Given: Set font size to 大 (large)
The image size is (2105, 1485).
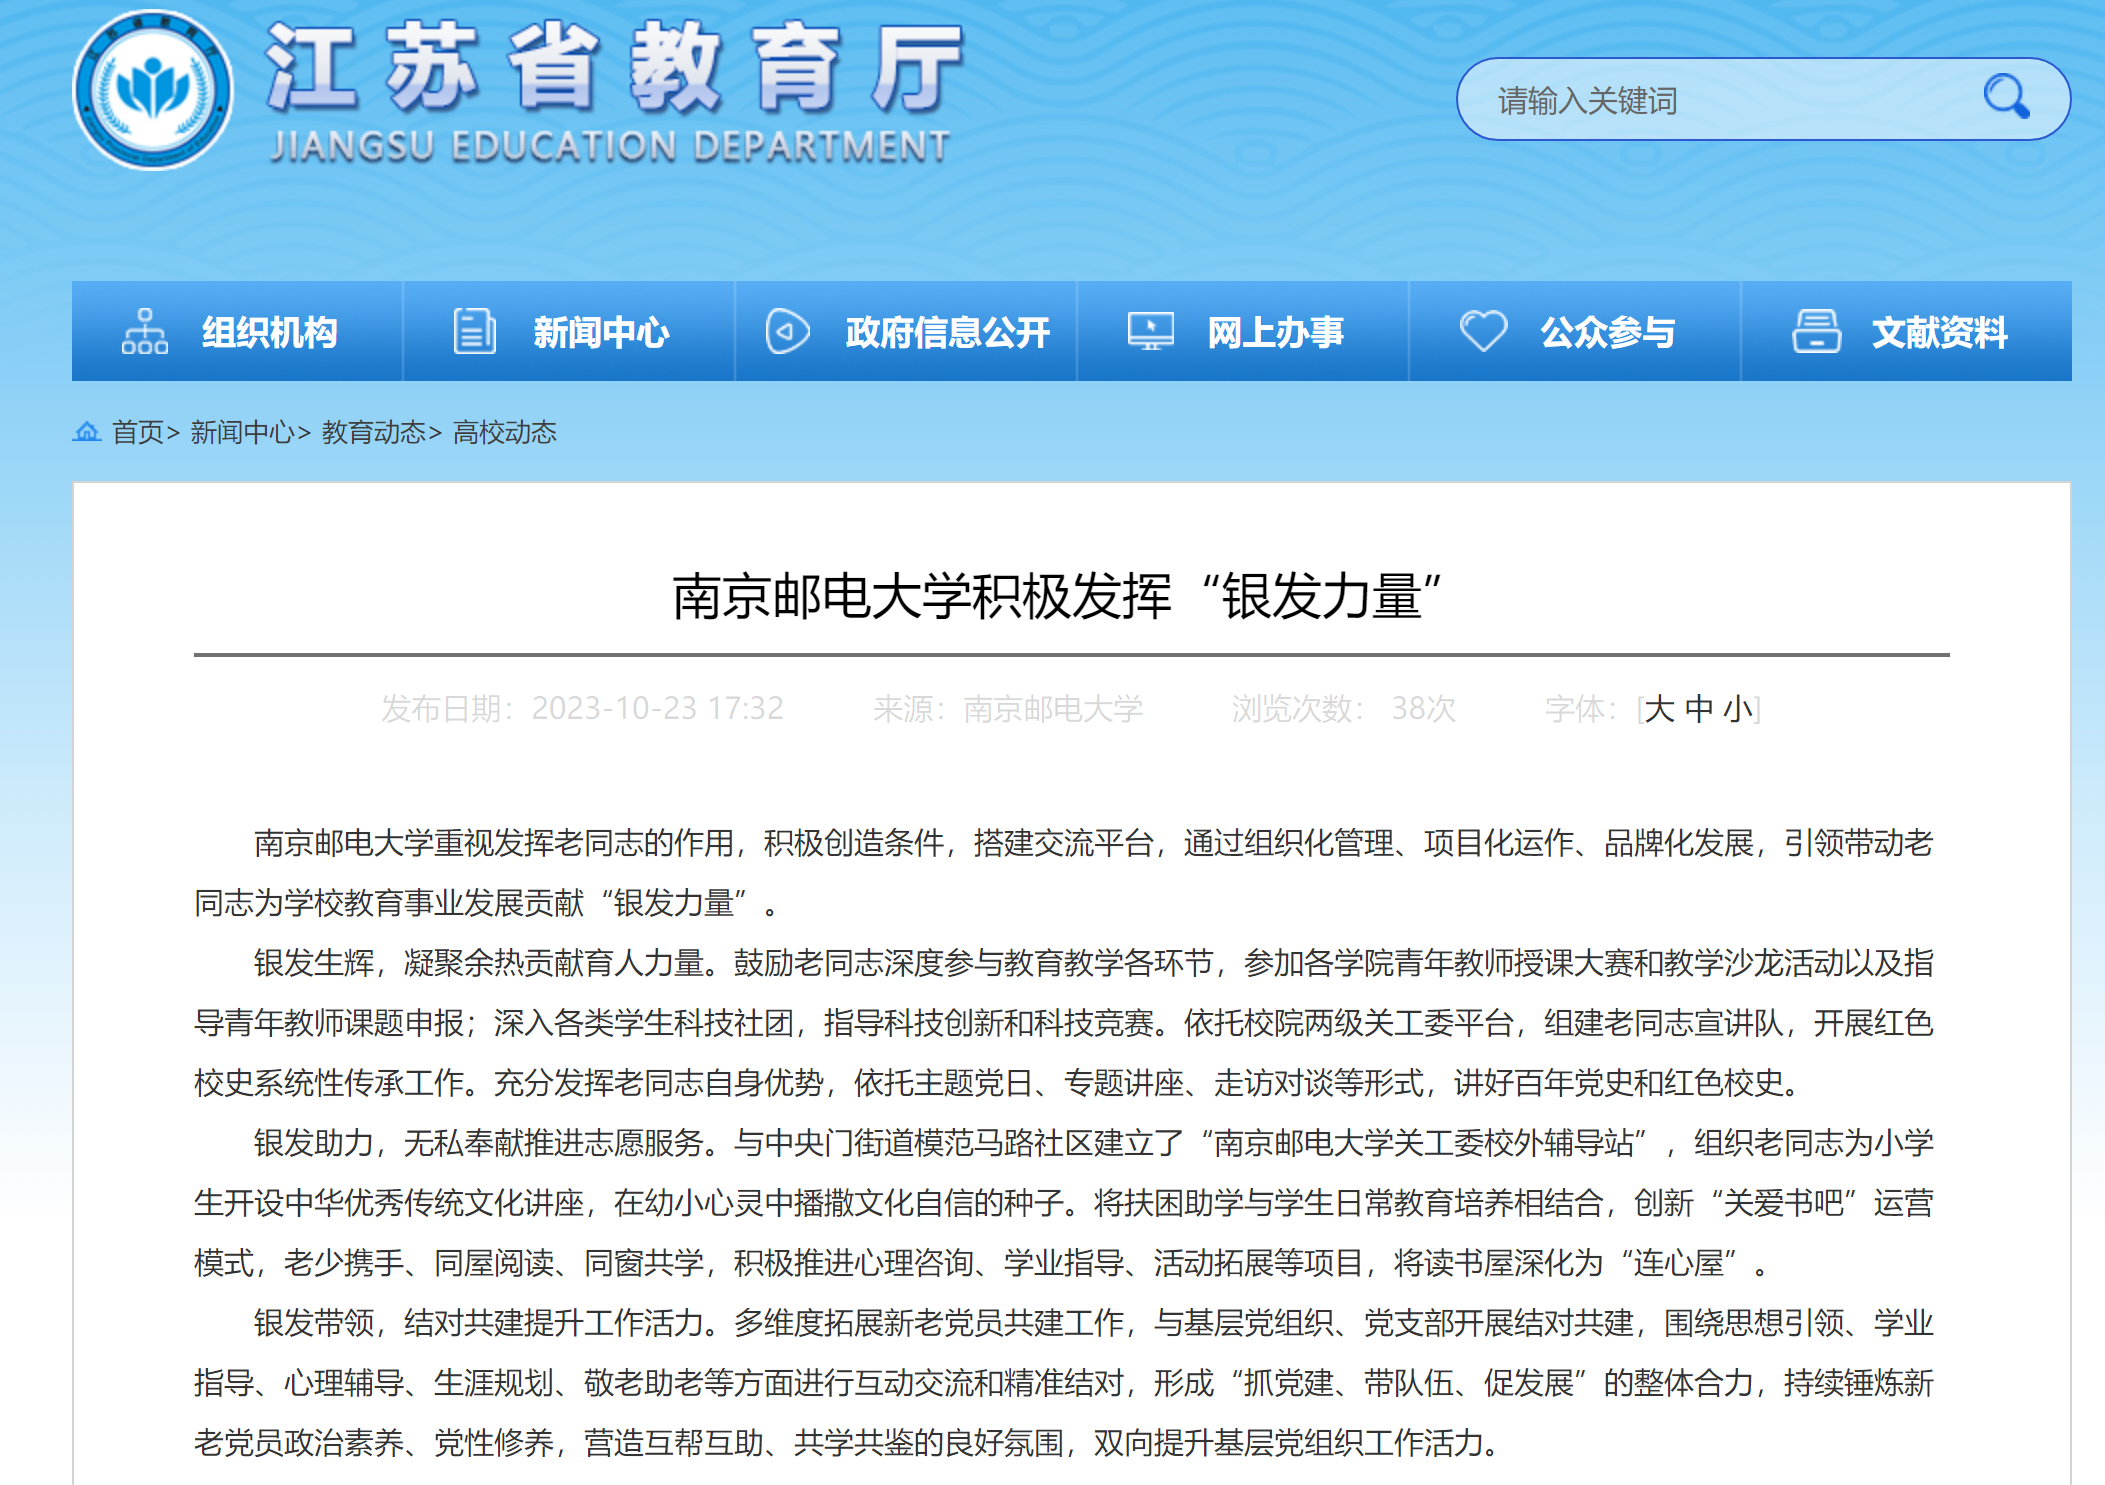Looking at the screenshot, I should pos(1659,709).
